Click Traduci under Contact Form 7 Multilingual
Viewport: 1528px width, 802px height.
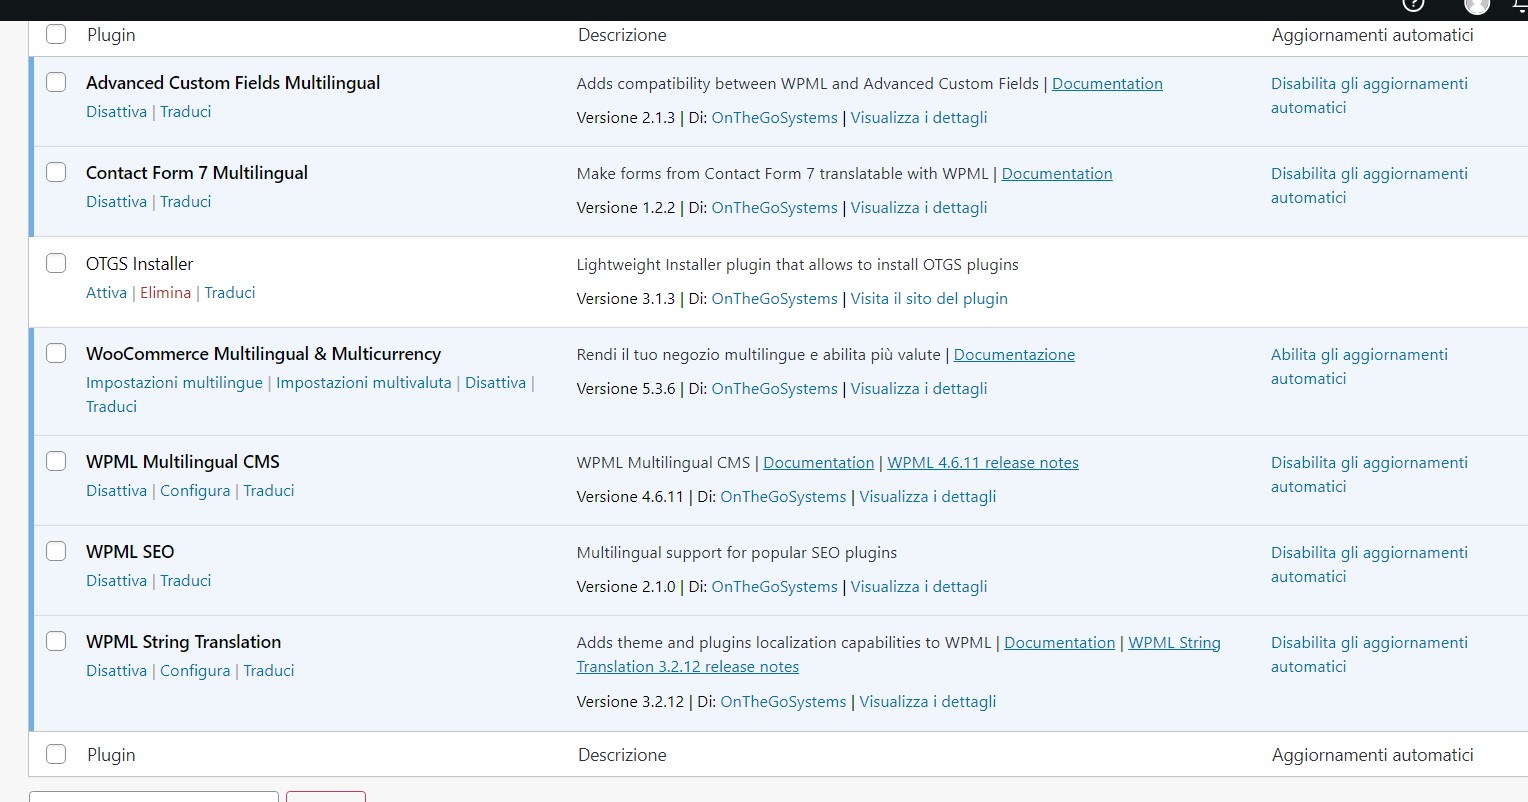(186, 201)
